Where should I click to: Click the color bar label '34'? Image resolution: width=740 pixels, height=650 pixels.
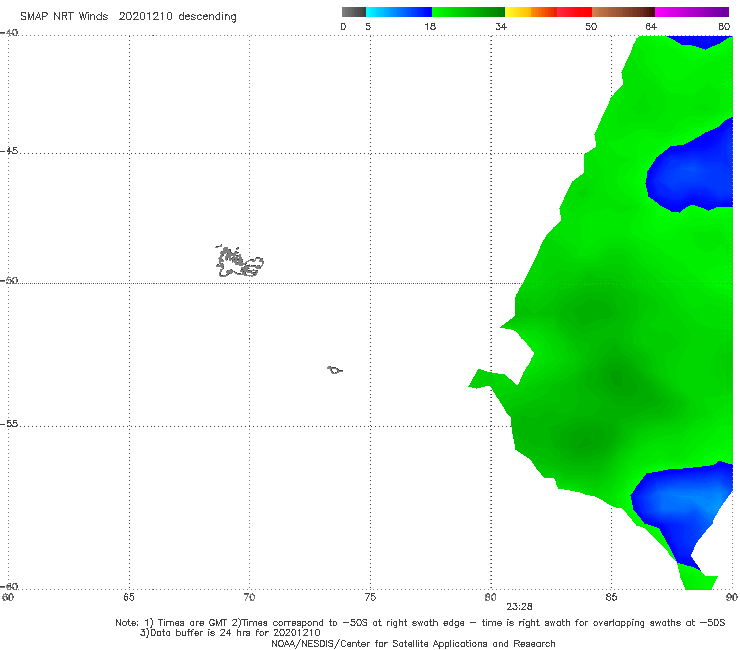[x=501, y=26]
